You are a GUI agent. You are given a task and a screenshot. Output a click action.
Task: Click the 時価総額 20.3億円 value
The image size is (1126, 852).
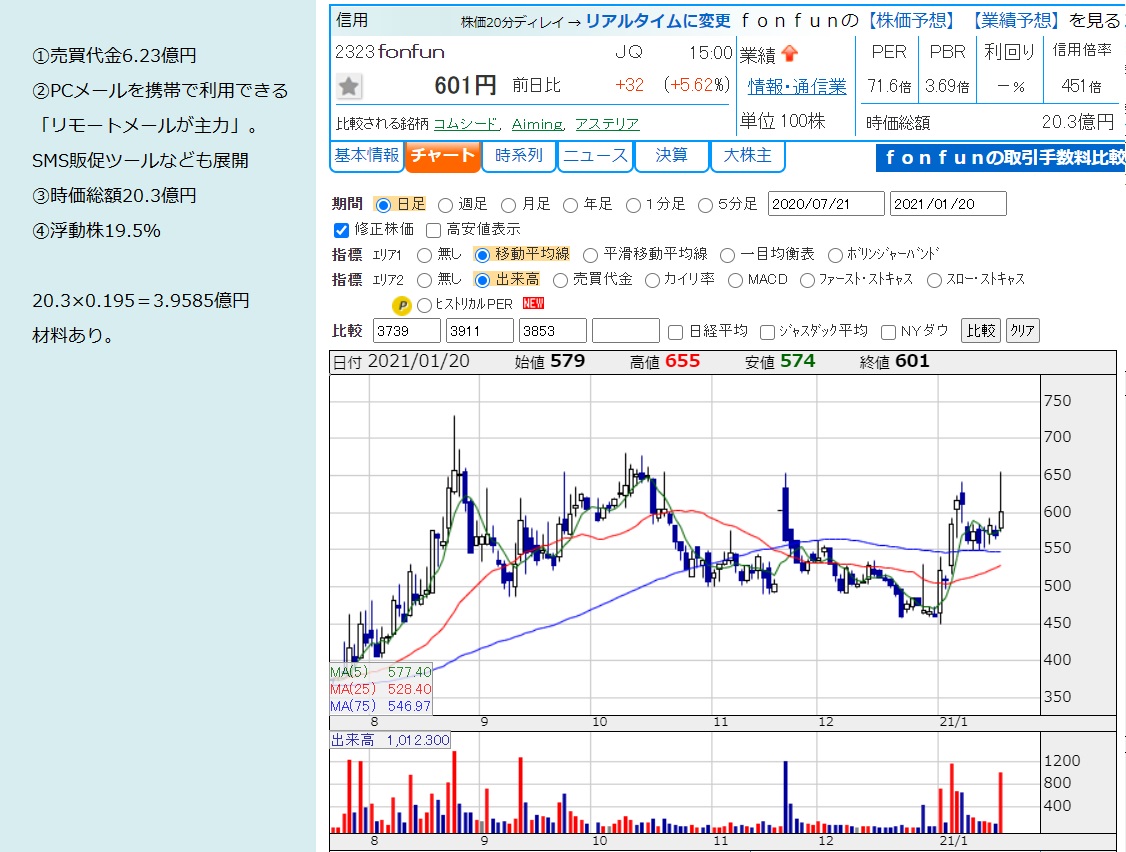pyautogui.click(x=1077, y=122)
